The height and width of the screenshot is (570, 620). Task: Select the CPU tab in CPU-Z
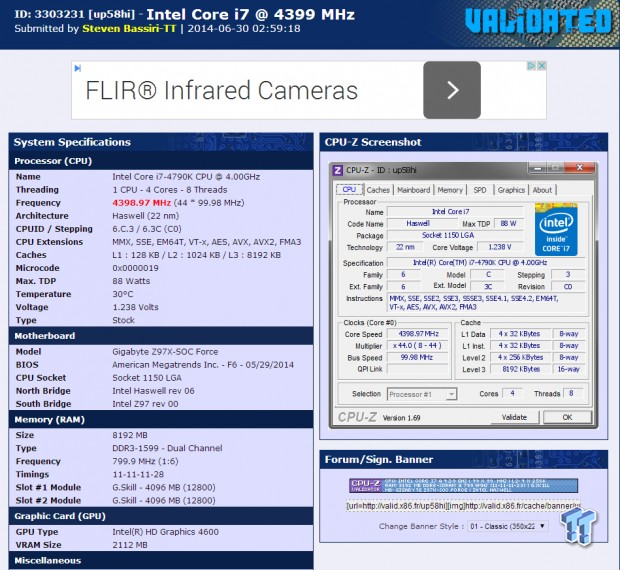(349, 189)
